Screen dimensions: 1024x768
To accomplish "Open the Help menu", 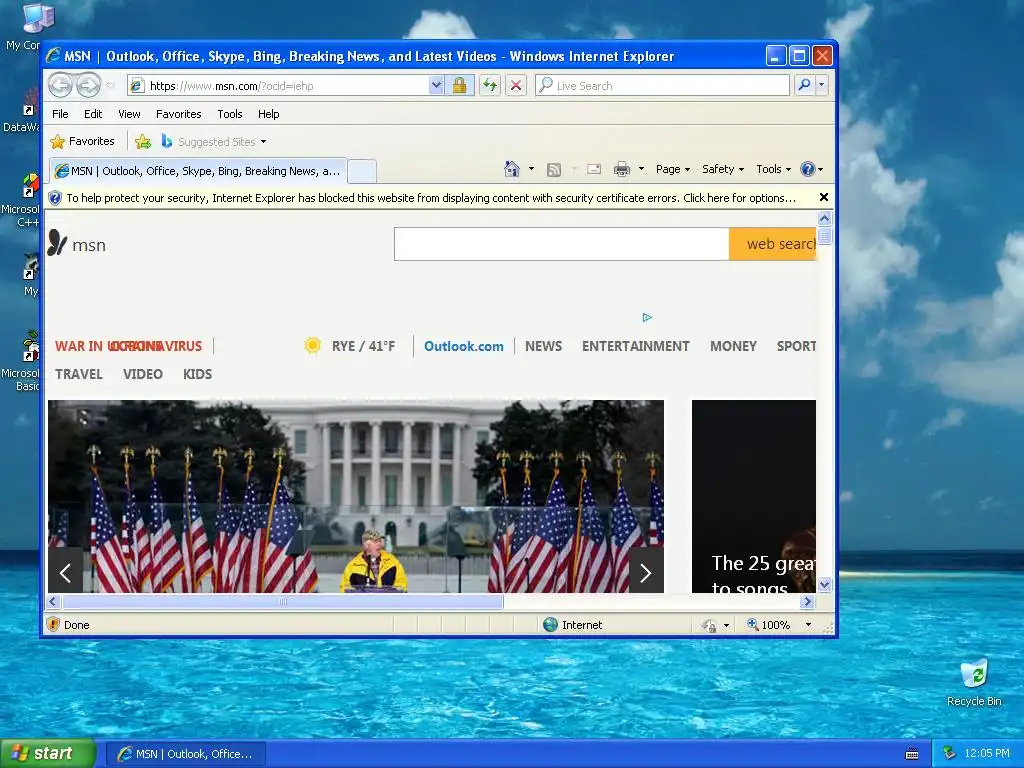I will coord(268,114).
